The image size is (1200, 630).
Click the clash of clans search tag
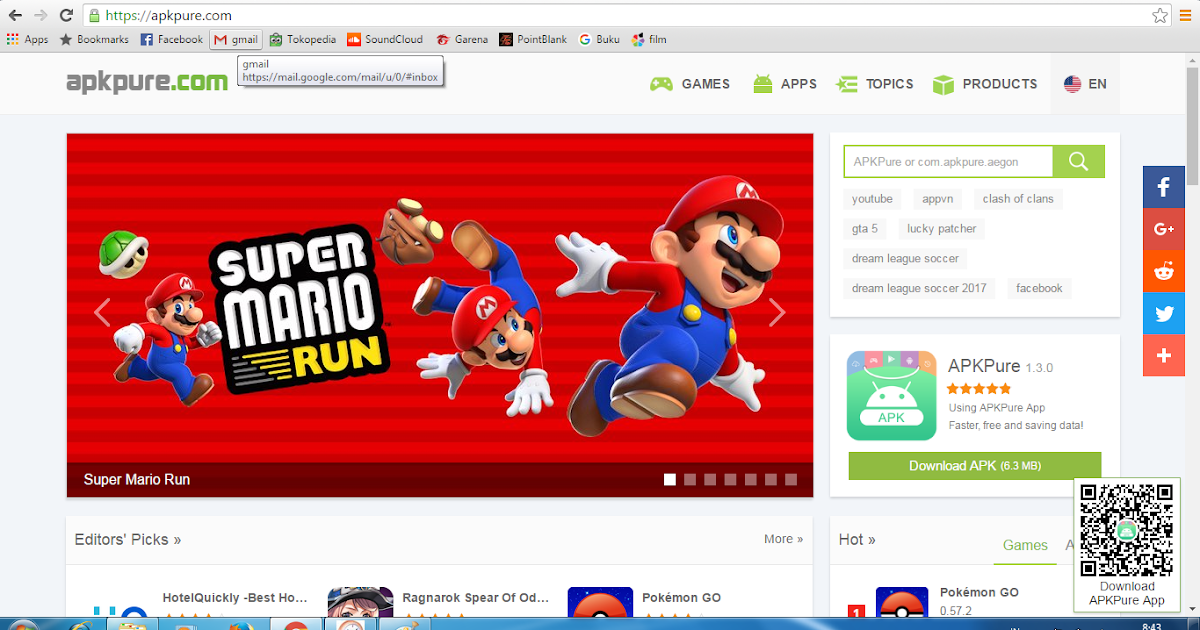click(1018, 199)
